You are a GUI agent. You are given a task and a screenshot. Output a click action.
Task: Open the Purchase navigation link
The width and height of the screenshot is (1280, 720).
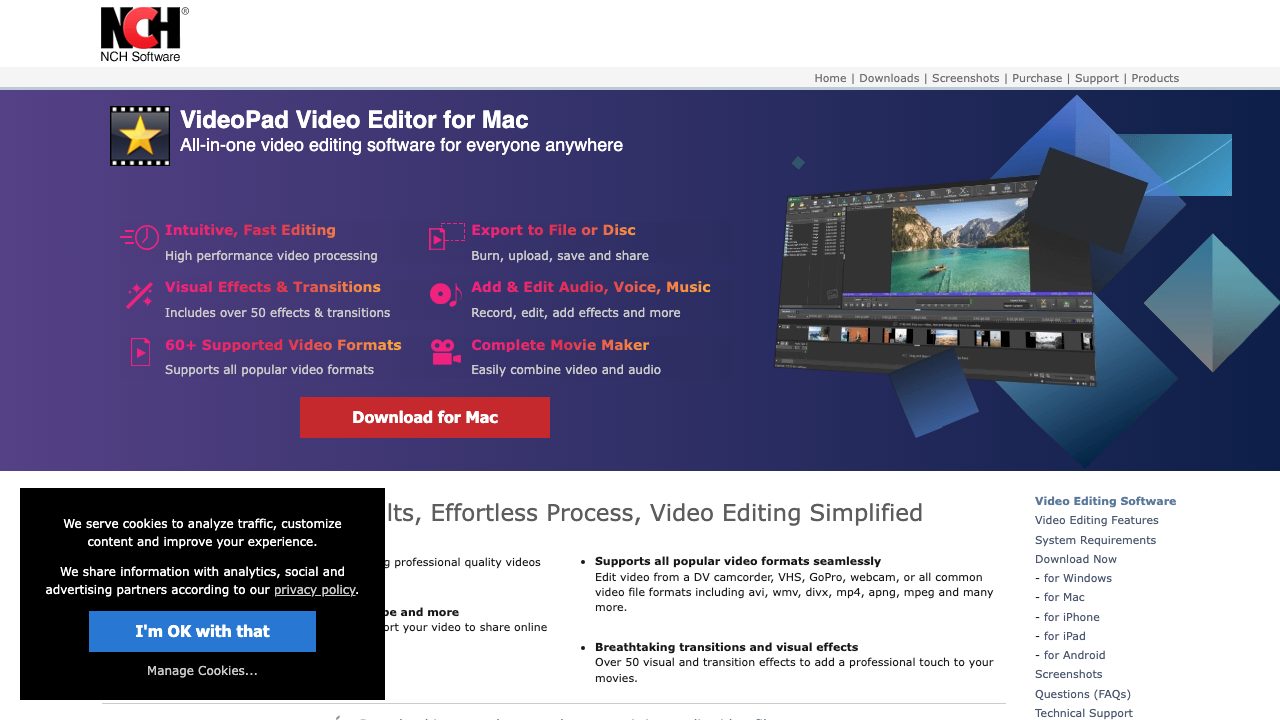pos(1037,78)
